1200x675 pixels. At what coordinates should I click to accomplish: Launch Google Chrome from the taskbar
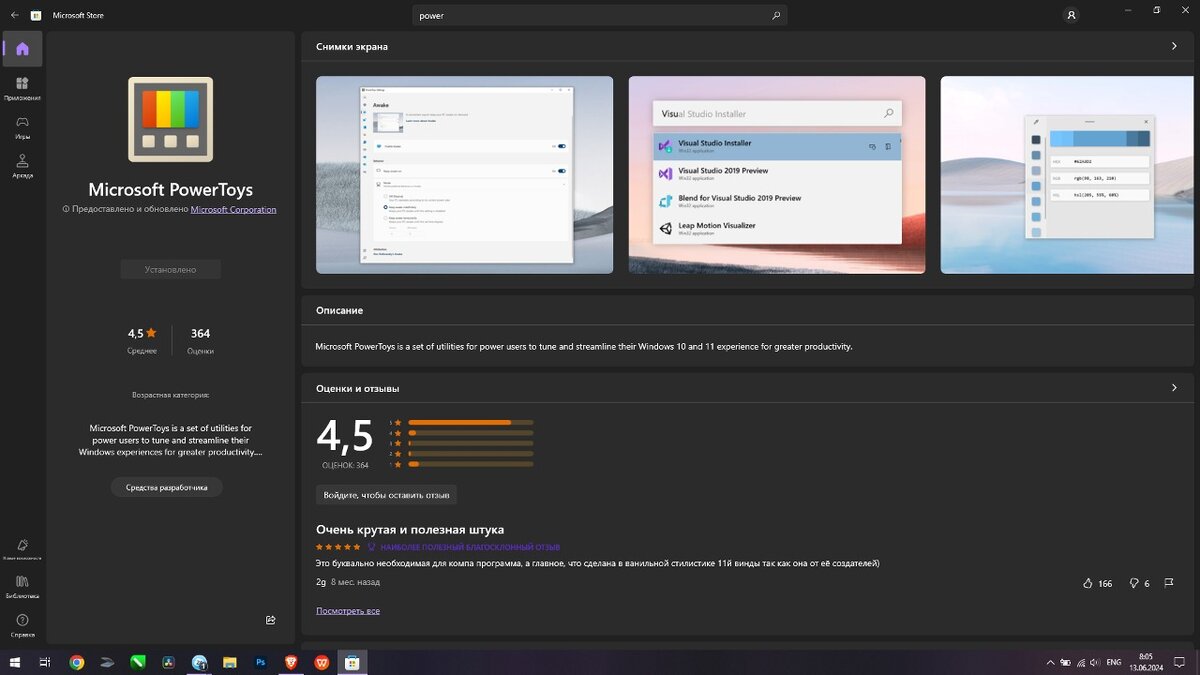tap(77, 662)
